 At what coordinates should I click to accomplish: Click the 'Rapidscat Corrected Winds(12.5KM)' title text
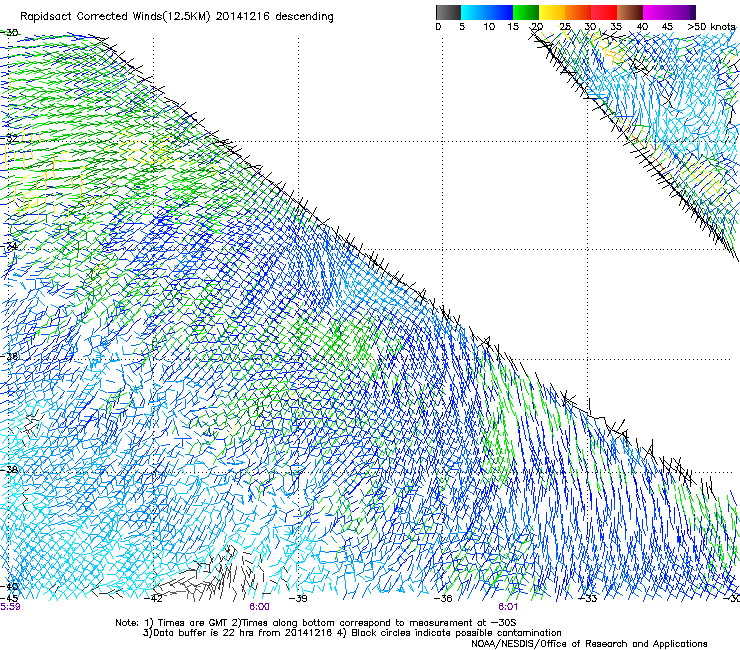pyautogui.click(x=116, y=17)
